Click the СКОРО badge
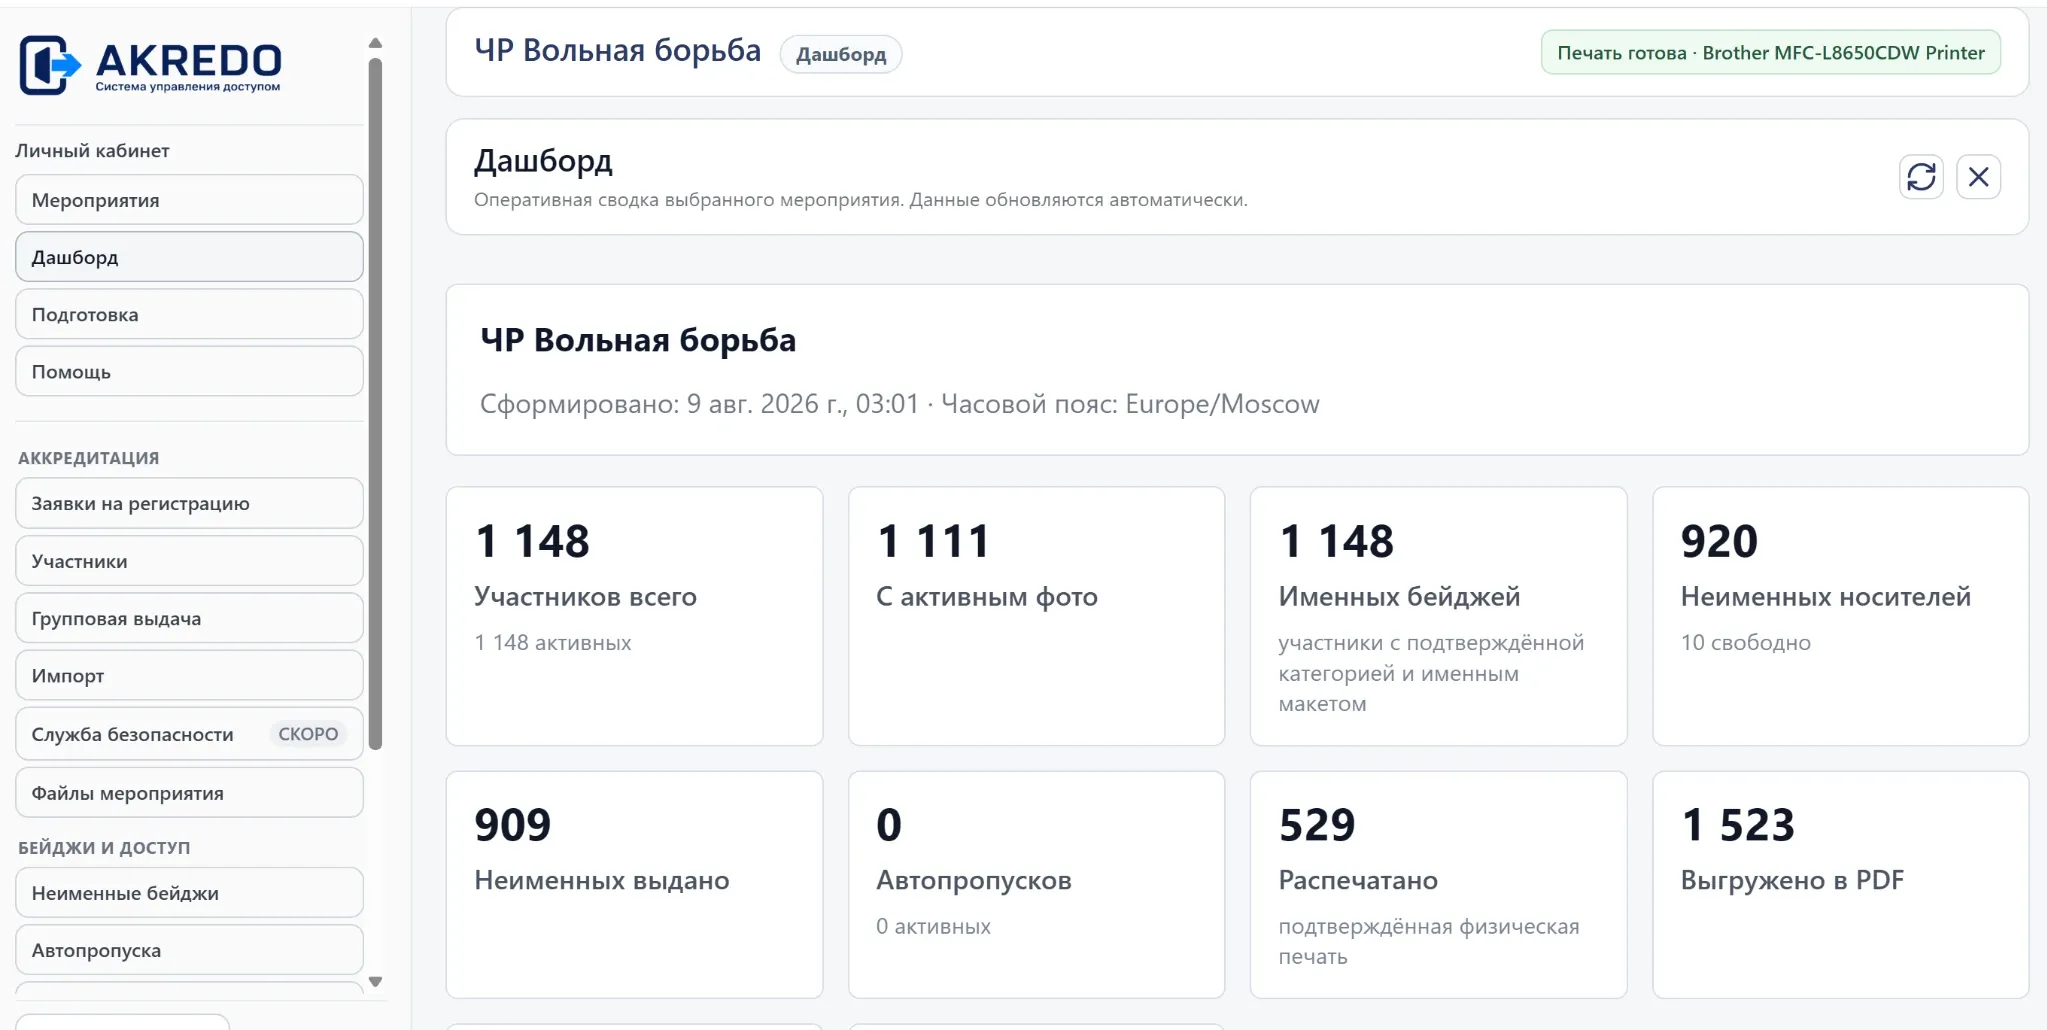Viewport: 2047px width, 1030px height. (x=308, y=734)
